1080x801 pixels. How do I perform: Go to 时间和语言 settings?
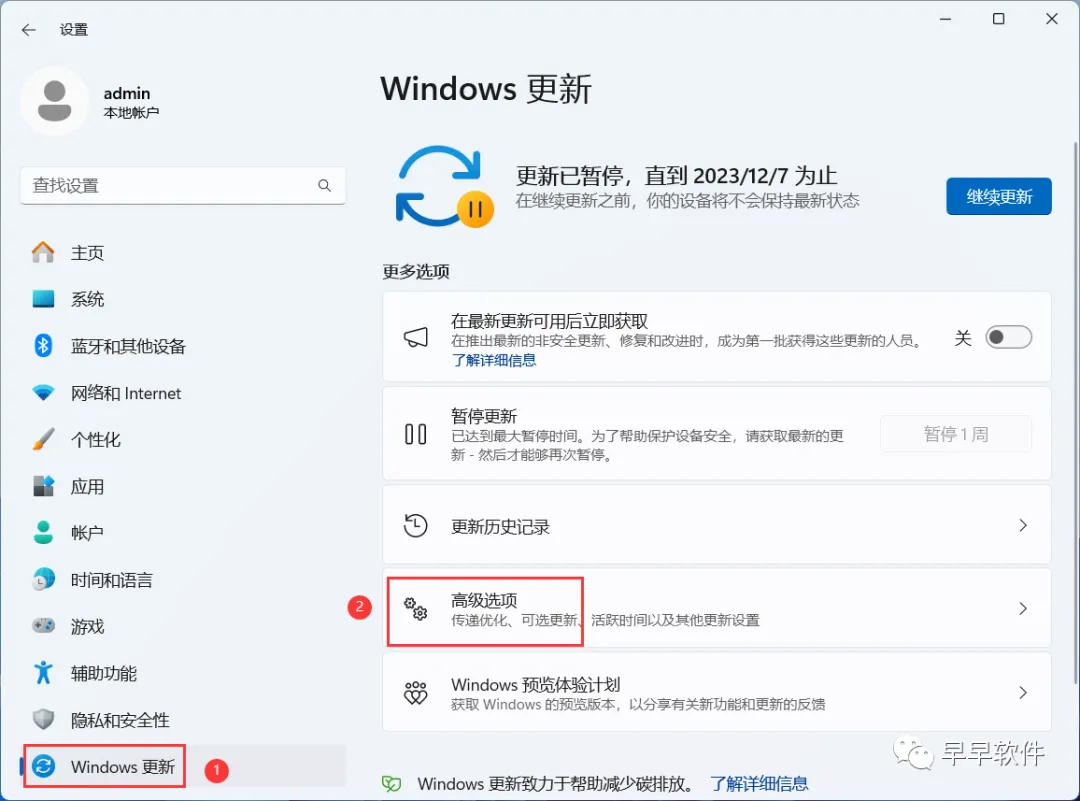pyautogui.click(x=183, y=580)
